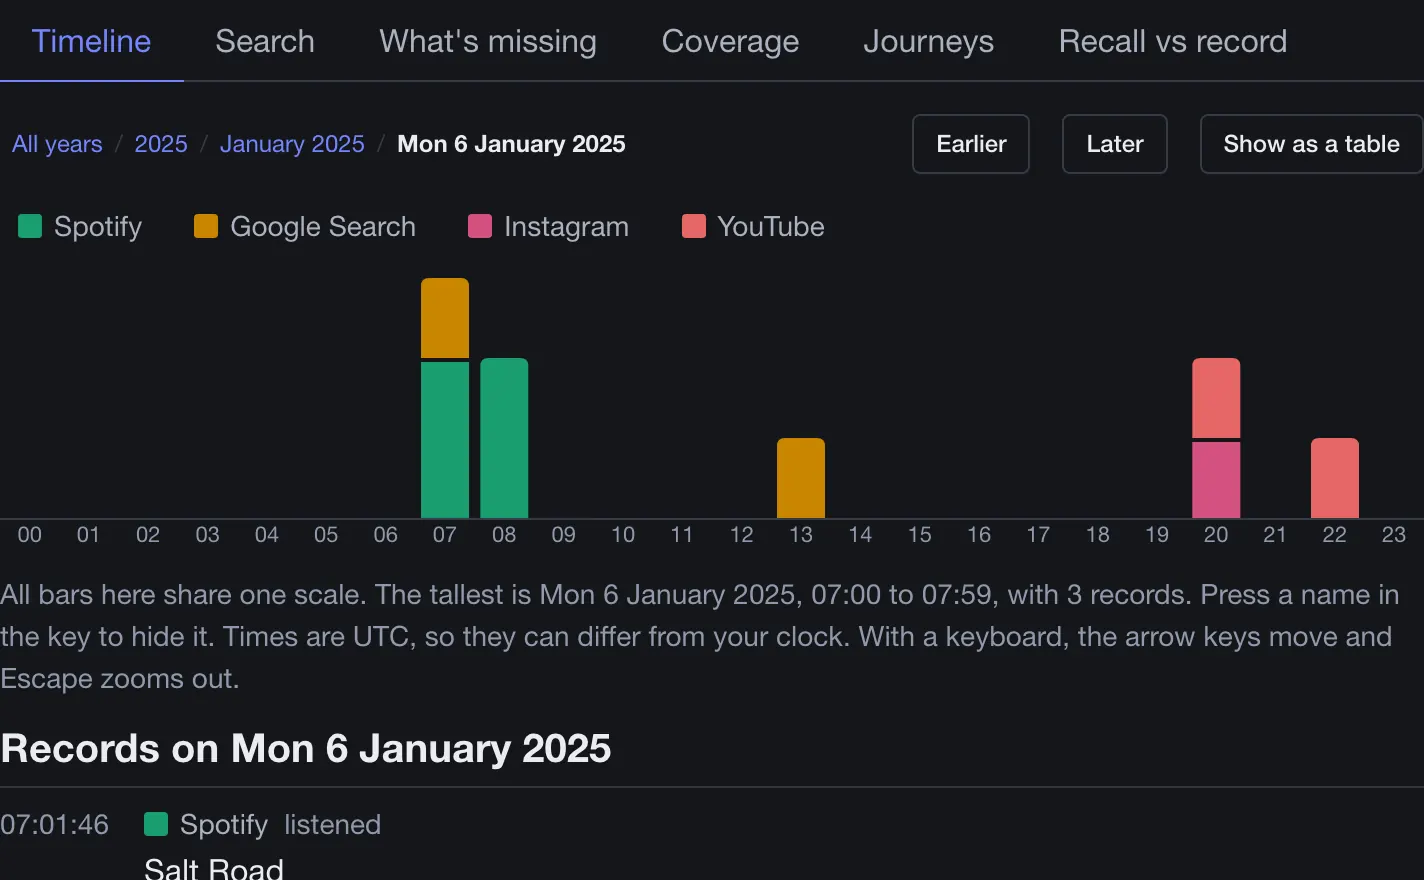Click the Spotify bar at hour 08
The image size is (1424, 880).
tap(504, 438)
